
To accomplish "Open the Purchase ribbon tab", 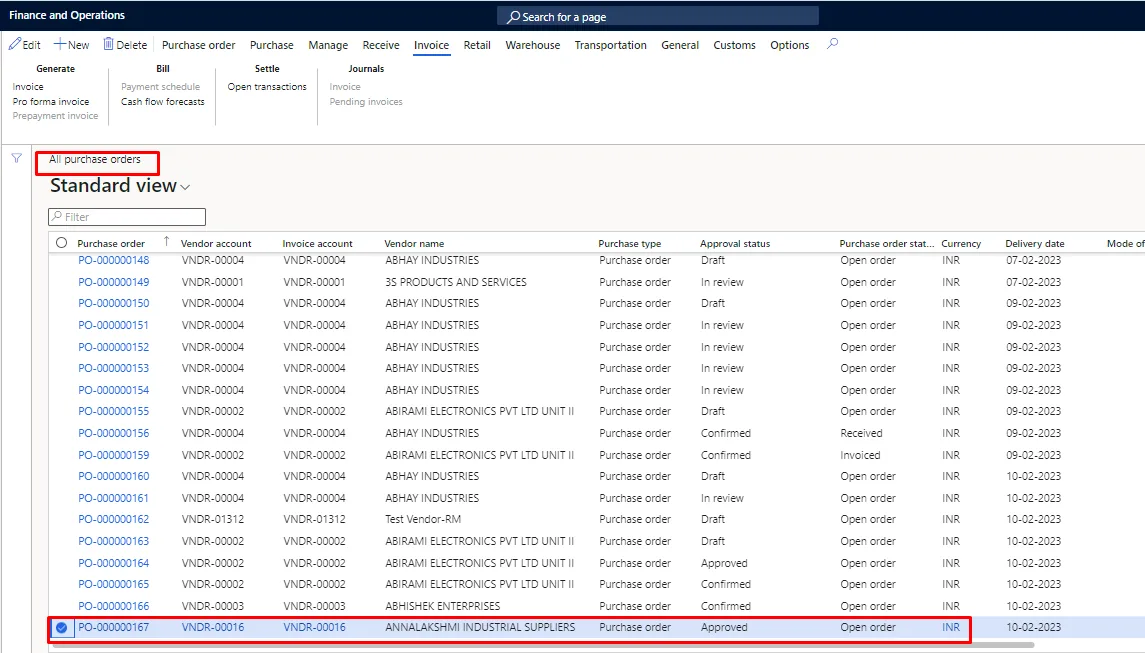I will pyautogui.click(x=272, y=45).
